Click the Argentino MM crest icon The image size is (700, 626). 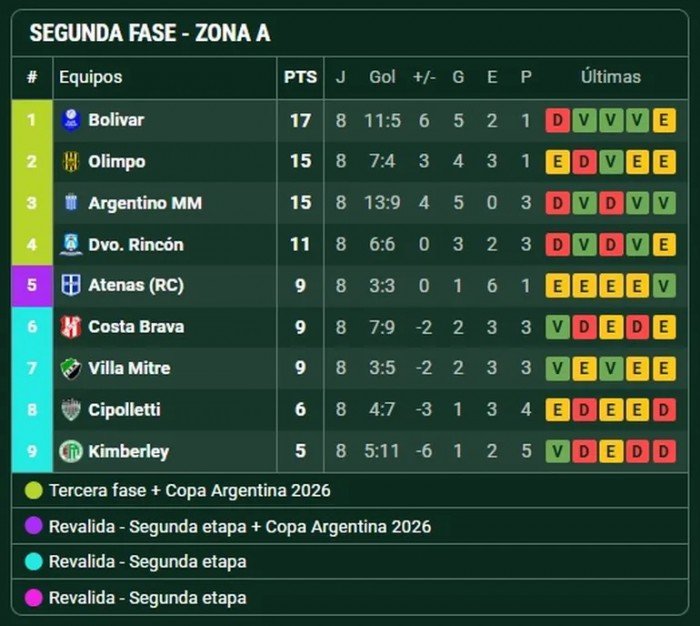(71, 203)
